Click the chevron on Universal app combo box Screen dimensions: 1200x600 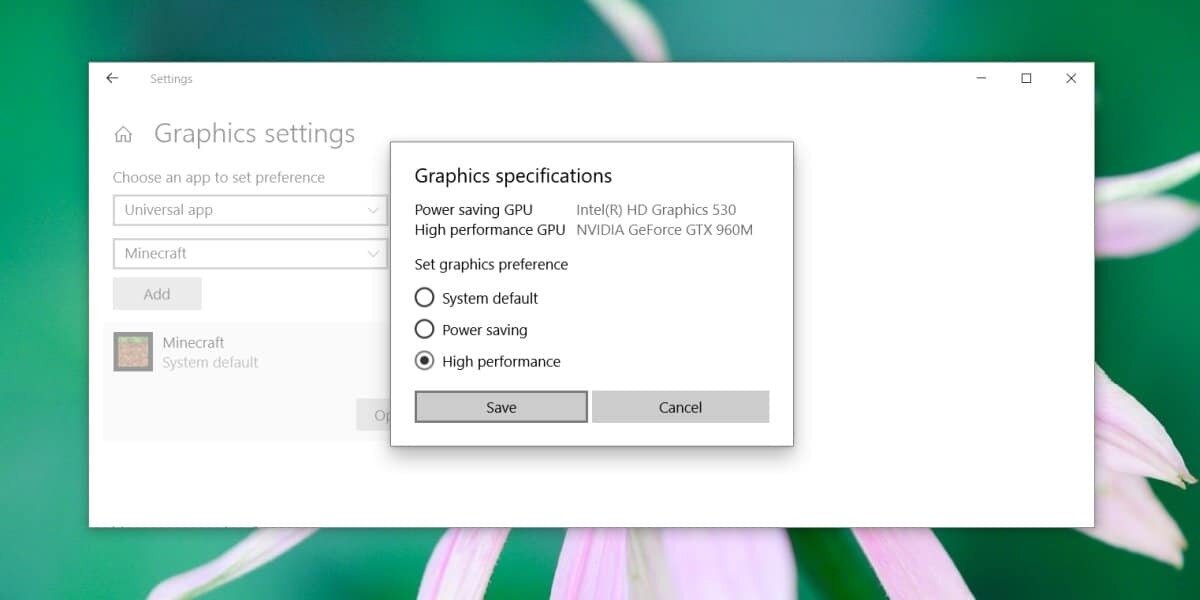[373, 210]
